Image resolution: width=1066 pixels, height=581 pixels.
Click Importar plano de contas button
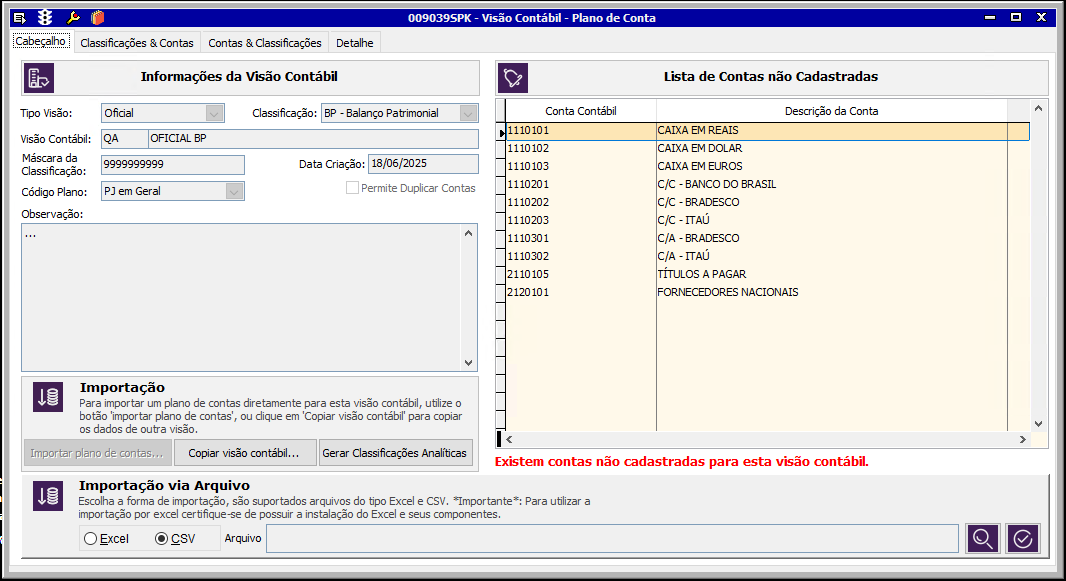[97, 453]
